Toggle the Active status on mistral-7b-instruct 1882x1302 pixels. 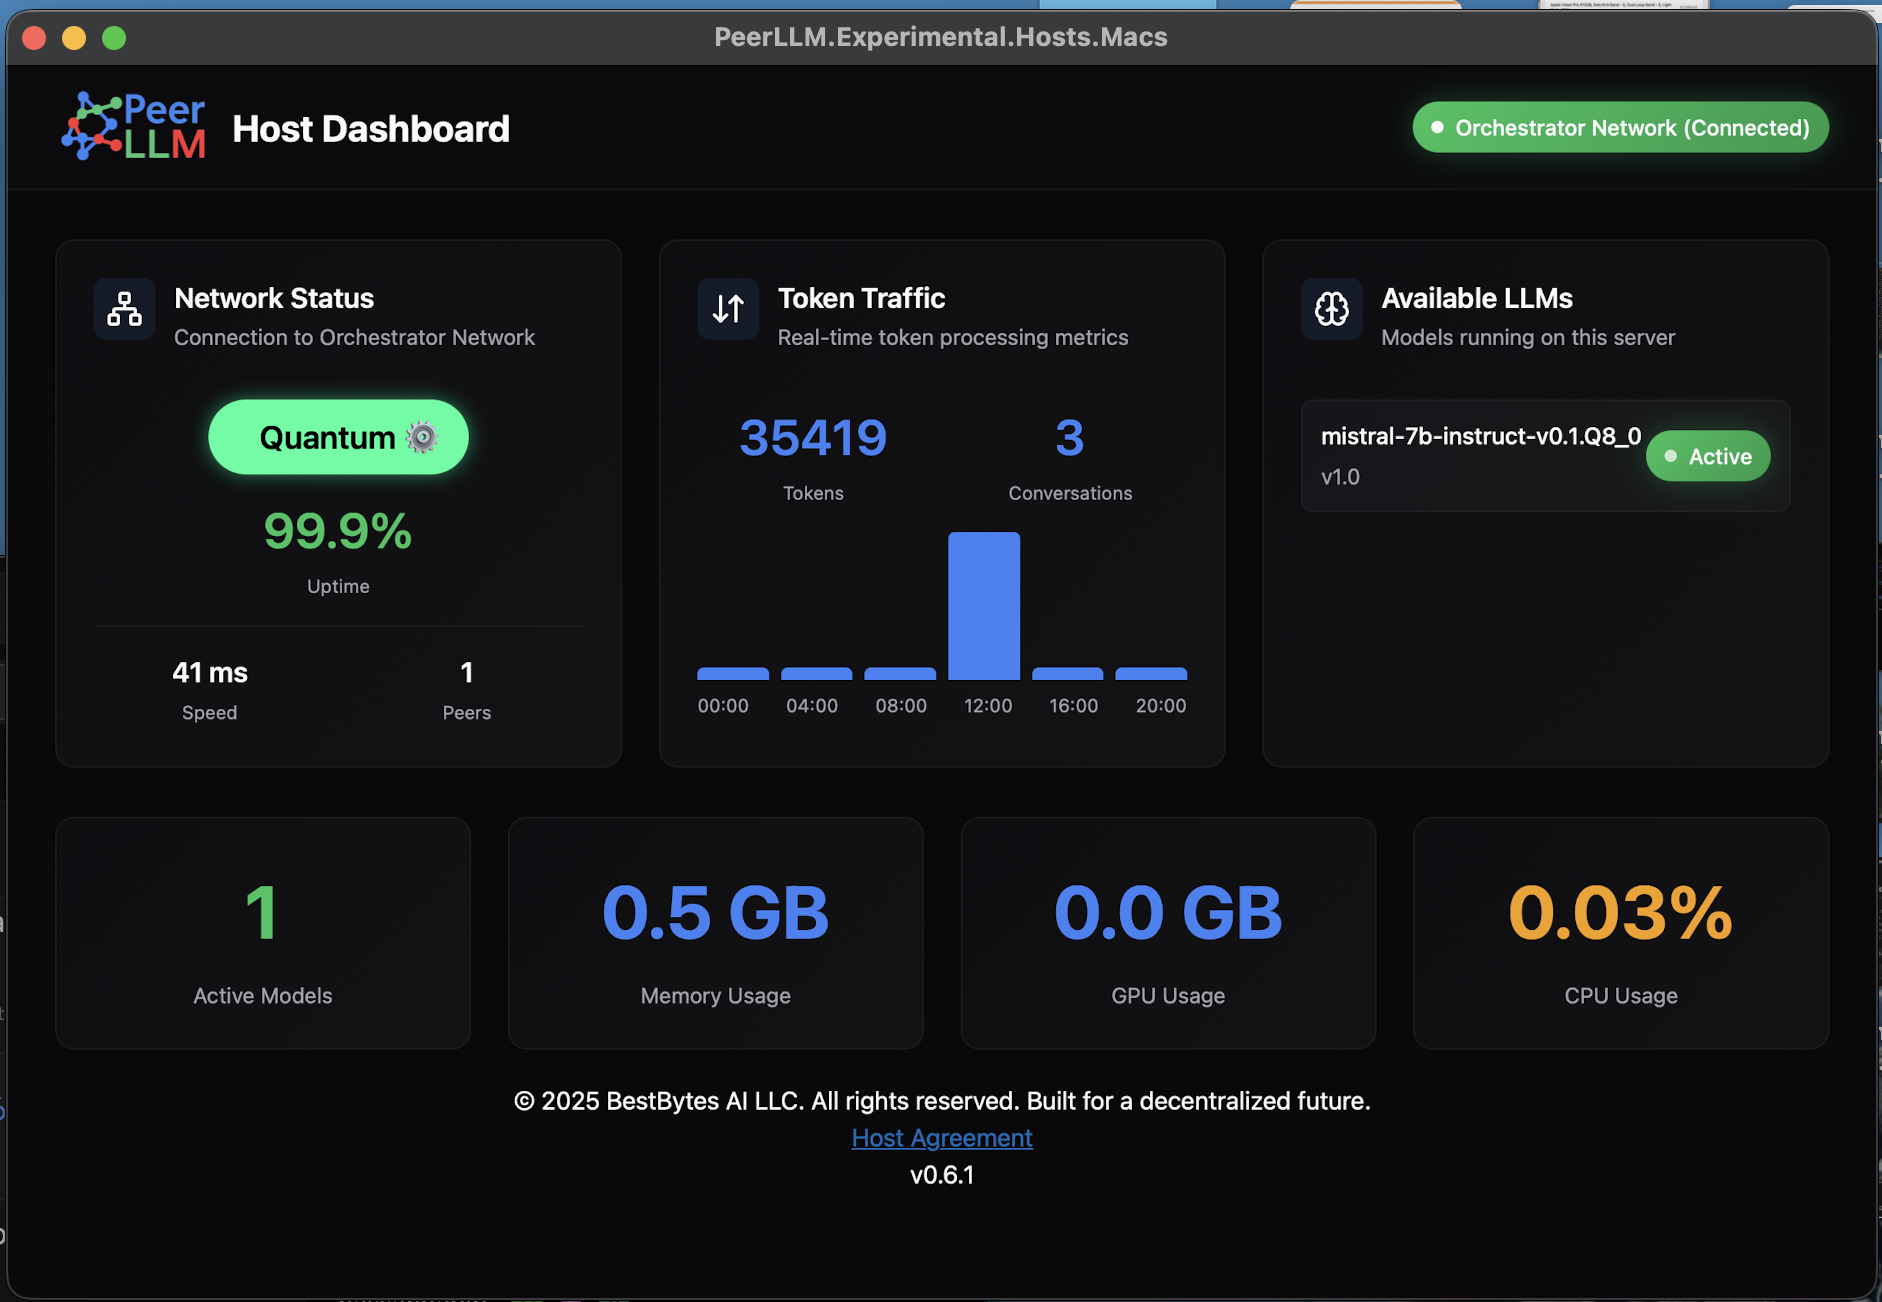coord(1708,456)
